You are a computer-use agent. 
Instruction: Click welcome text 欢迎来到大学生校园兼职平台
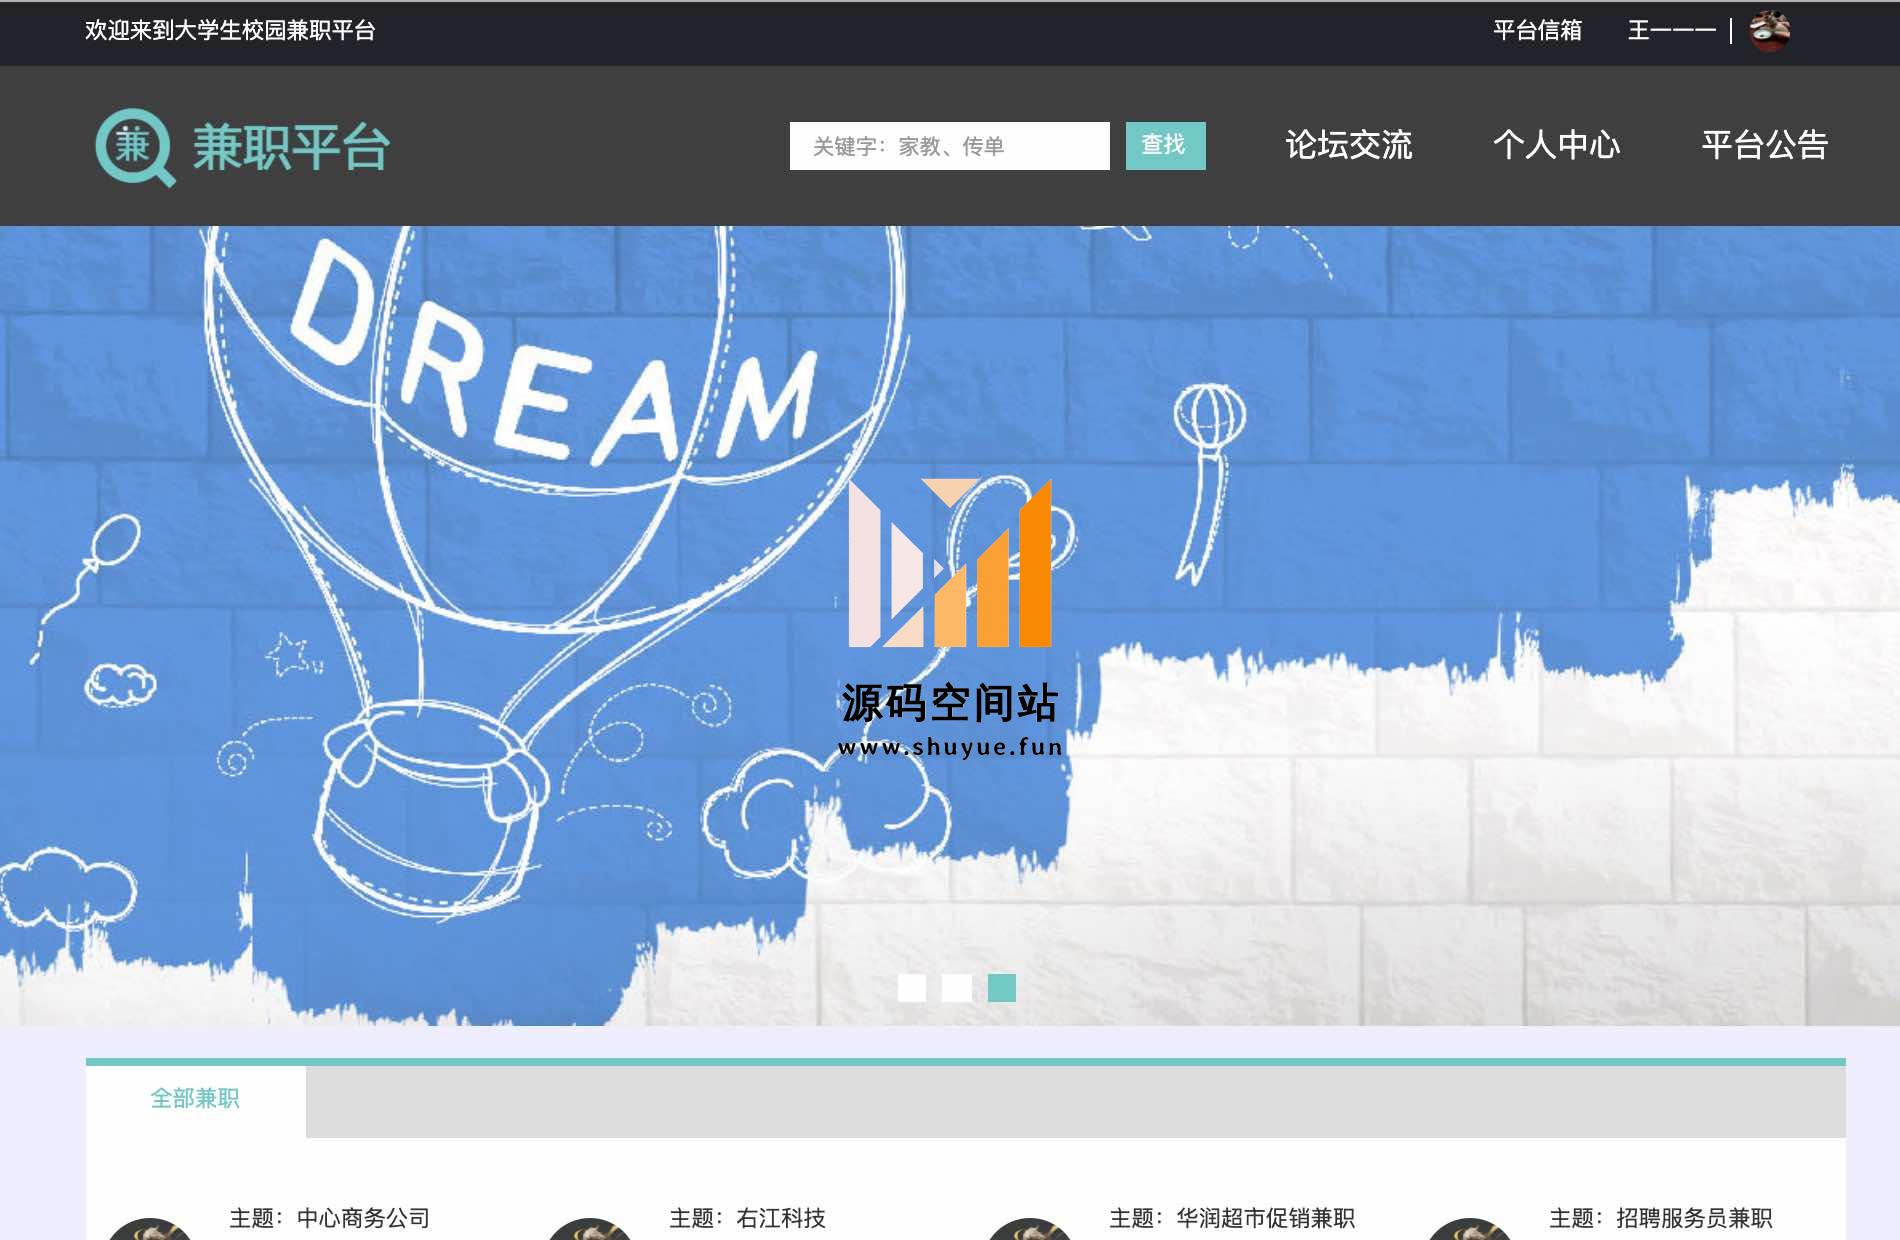pos(230,31)
